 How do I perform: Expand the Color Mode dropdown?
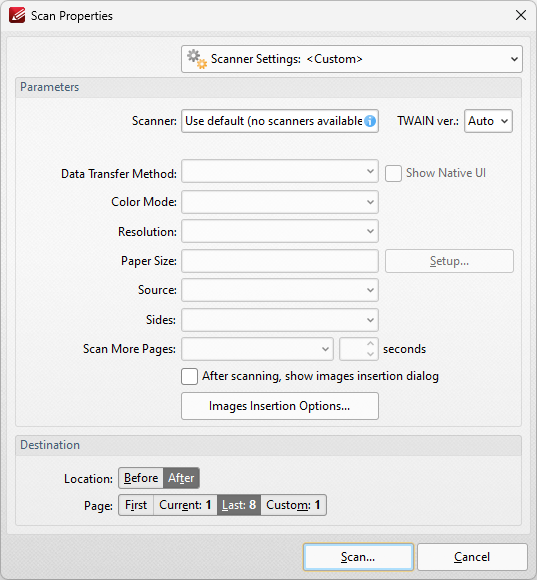coord(280,202)
